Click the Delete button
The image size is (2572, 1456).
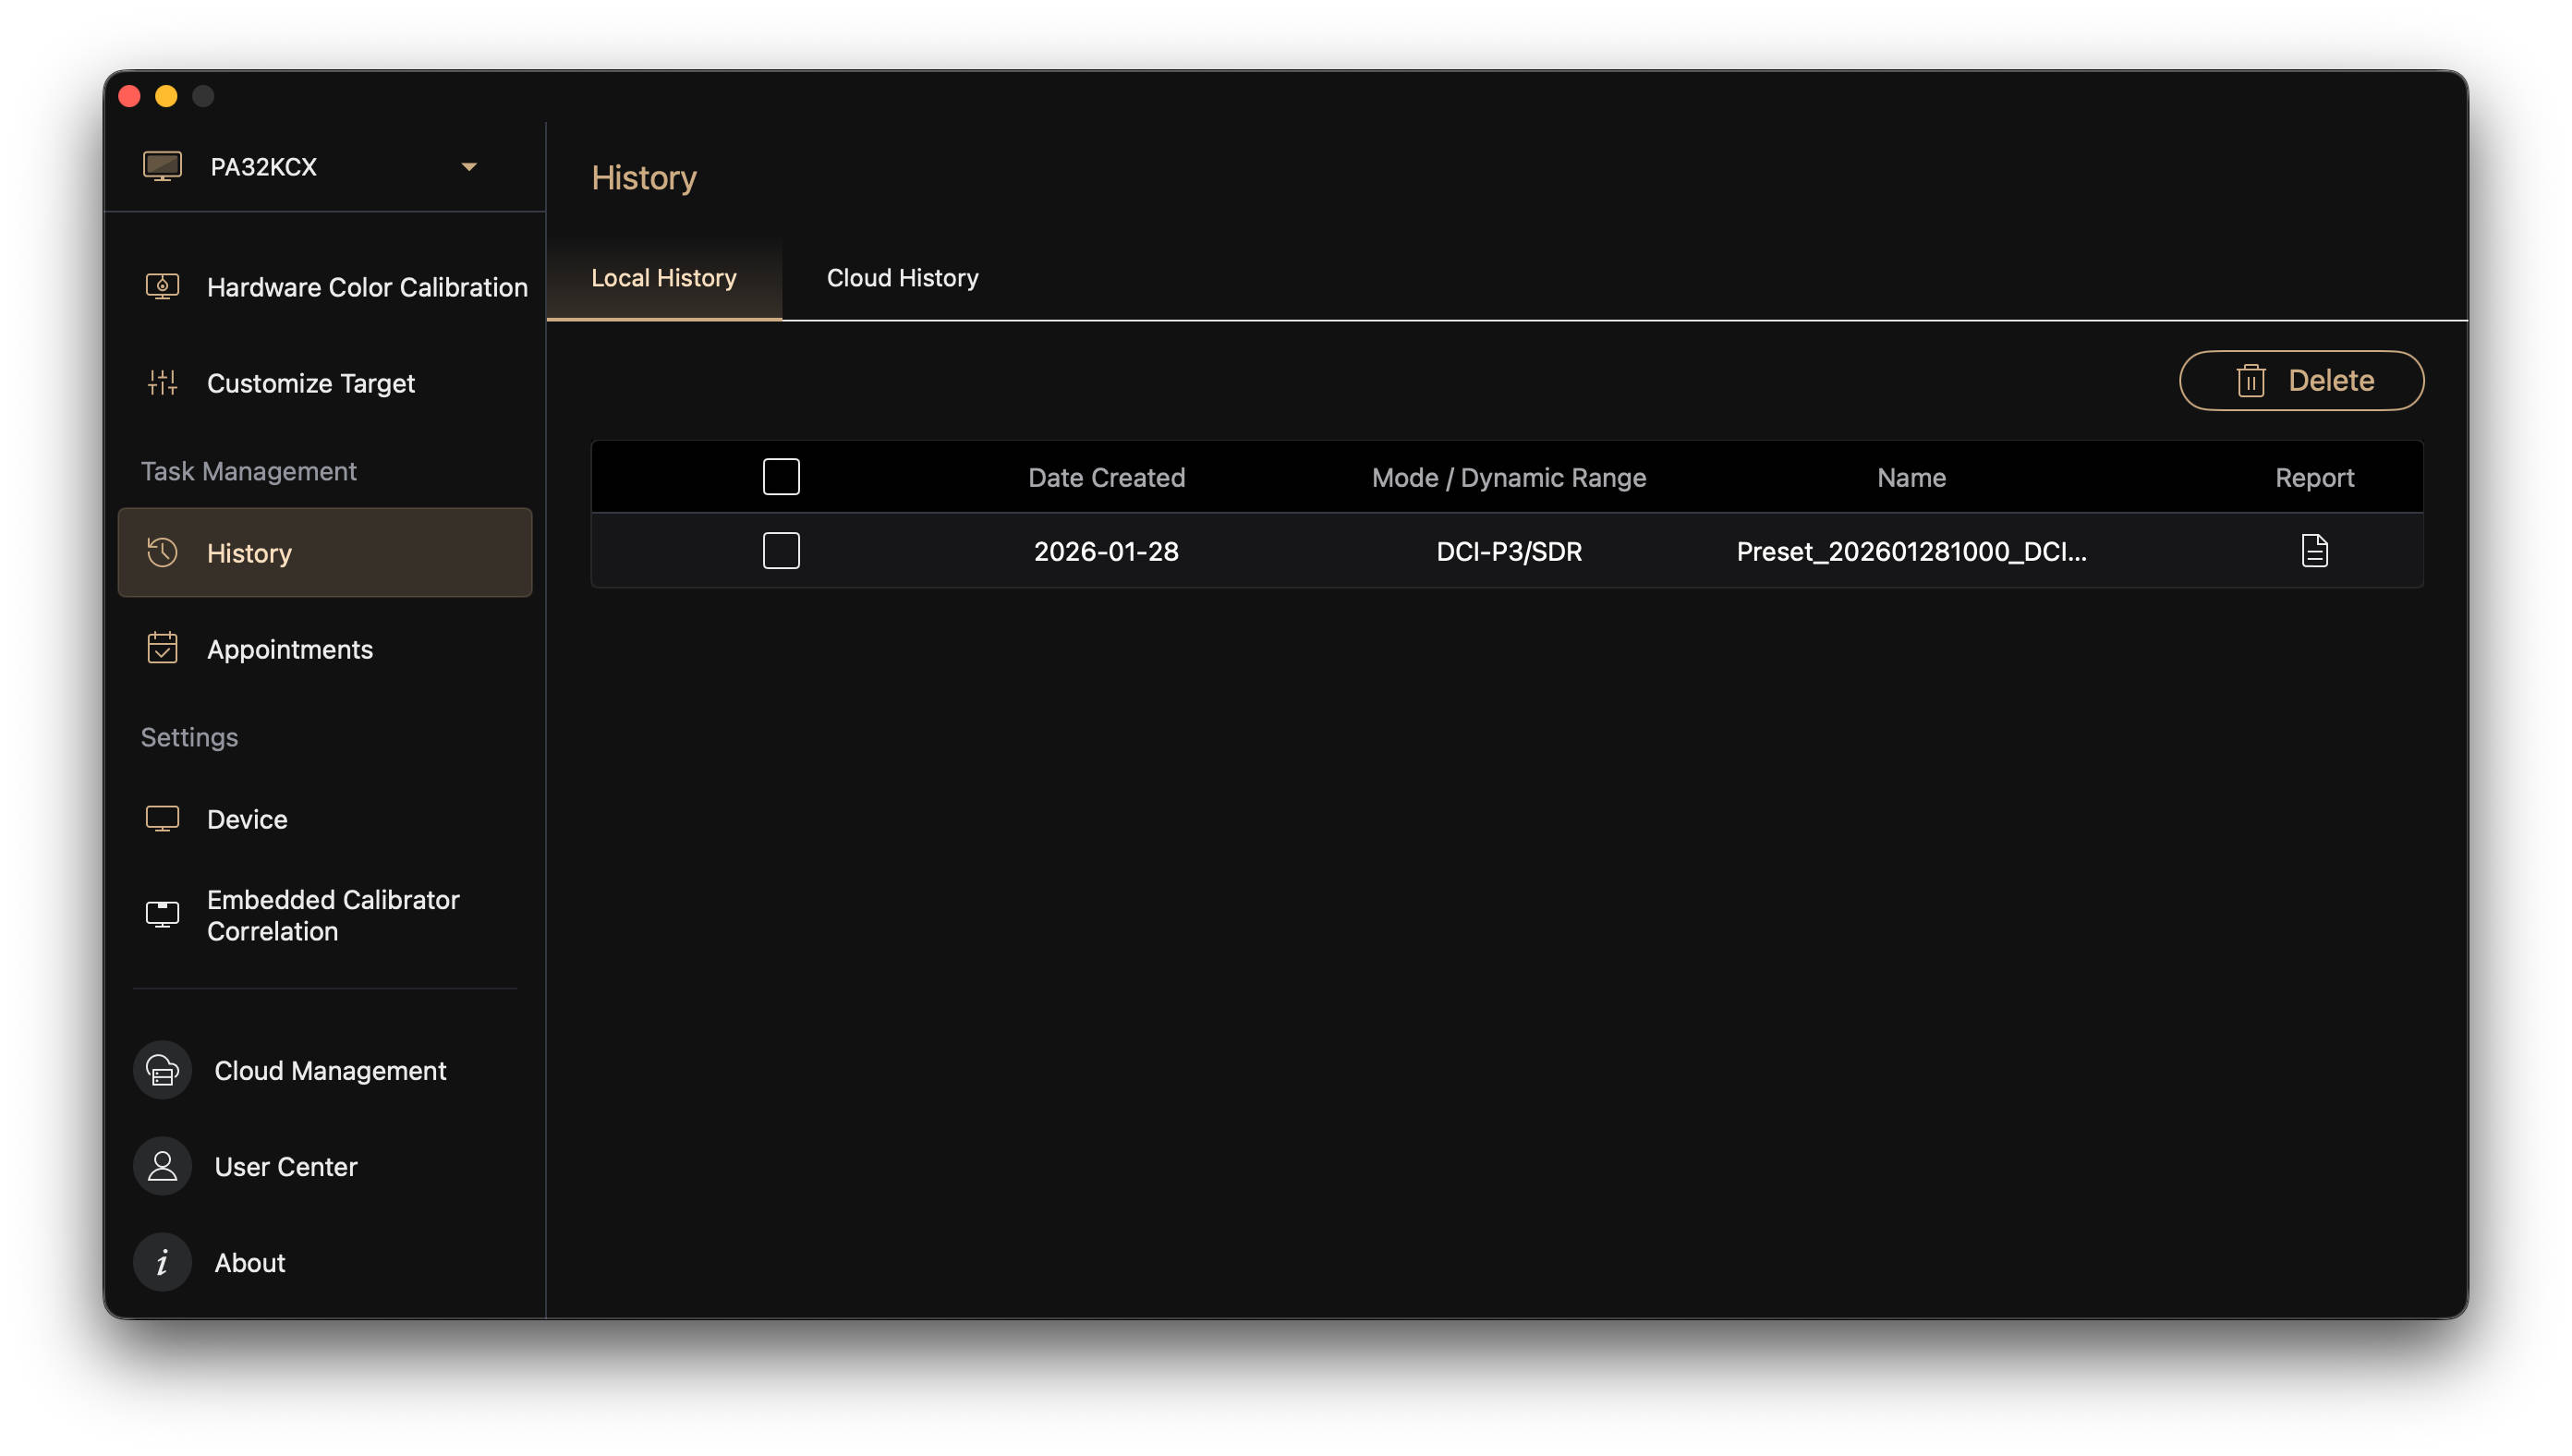coord(2300,380)
